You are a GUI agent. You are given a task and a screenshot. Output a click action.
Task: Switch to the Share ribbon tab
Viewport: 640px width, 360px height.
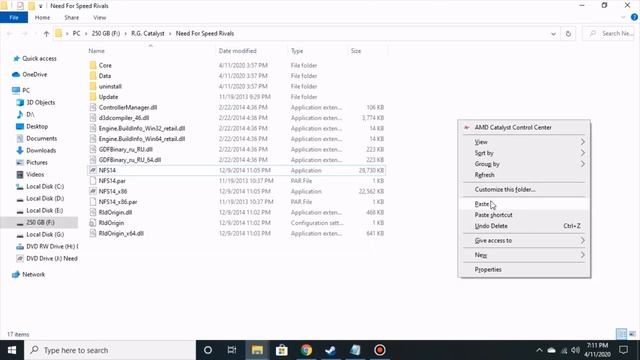pos(71,18)
